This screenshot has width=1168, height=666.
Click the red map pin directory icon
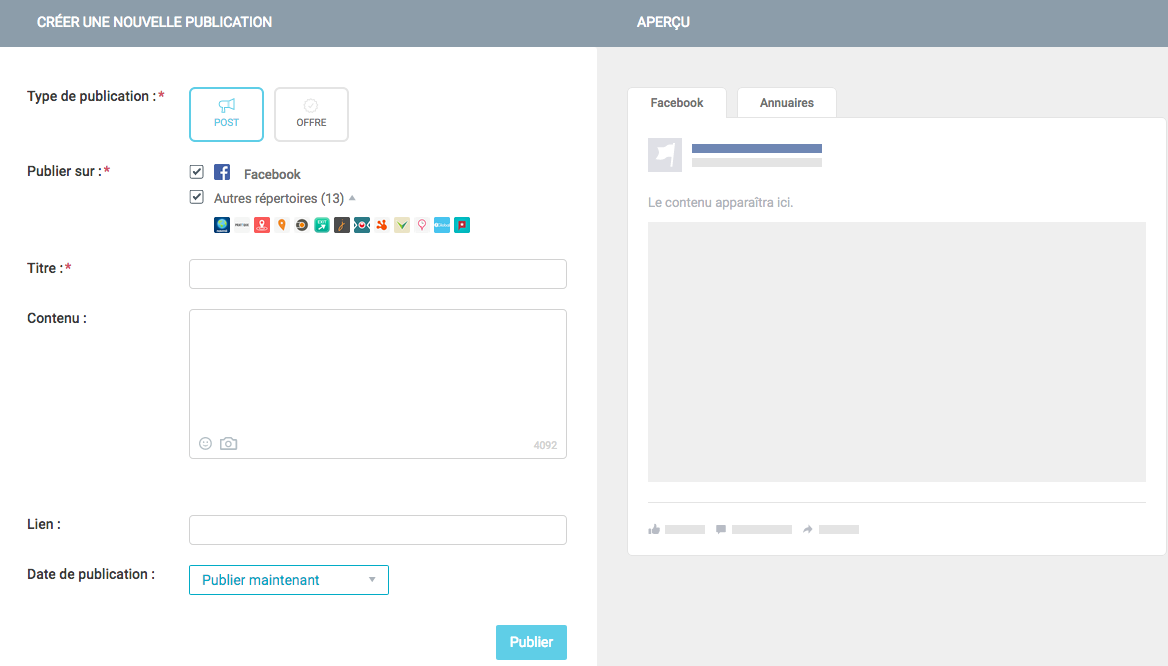pyautogui.click(x=261, y=225)
